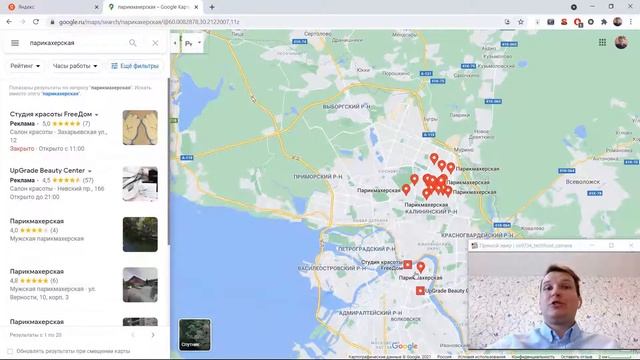The width and height of the screenshot is (640, 360).
Task: Open the Google apps grid
Action: pyautogui.click(x=602, y=42)
